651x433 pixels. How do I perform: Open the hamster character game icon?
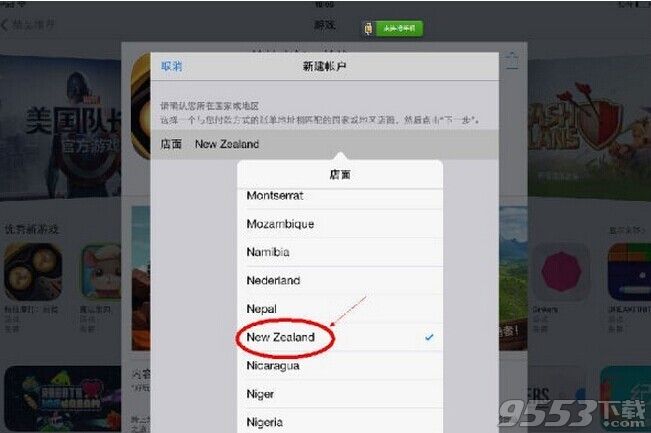[101, 272]
